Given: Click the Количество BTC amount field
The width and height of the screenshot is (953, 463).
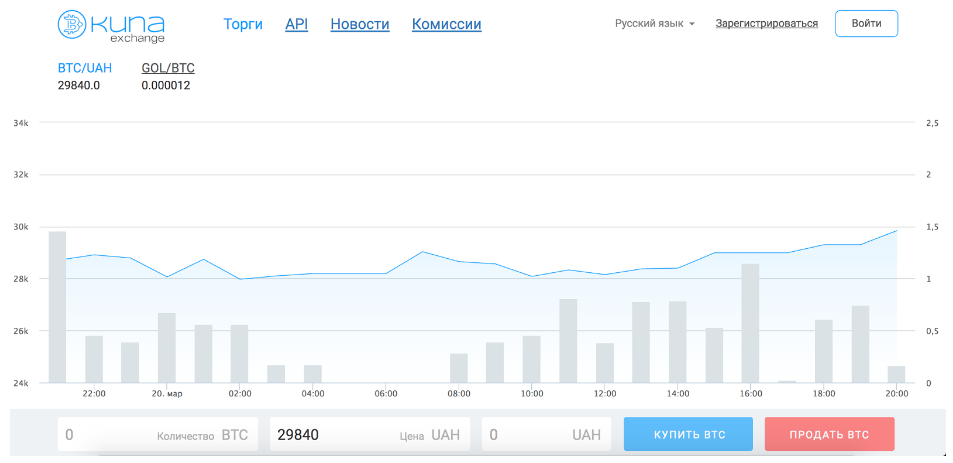Looking at the screenshot, I should (157, 434).
